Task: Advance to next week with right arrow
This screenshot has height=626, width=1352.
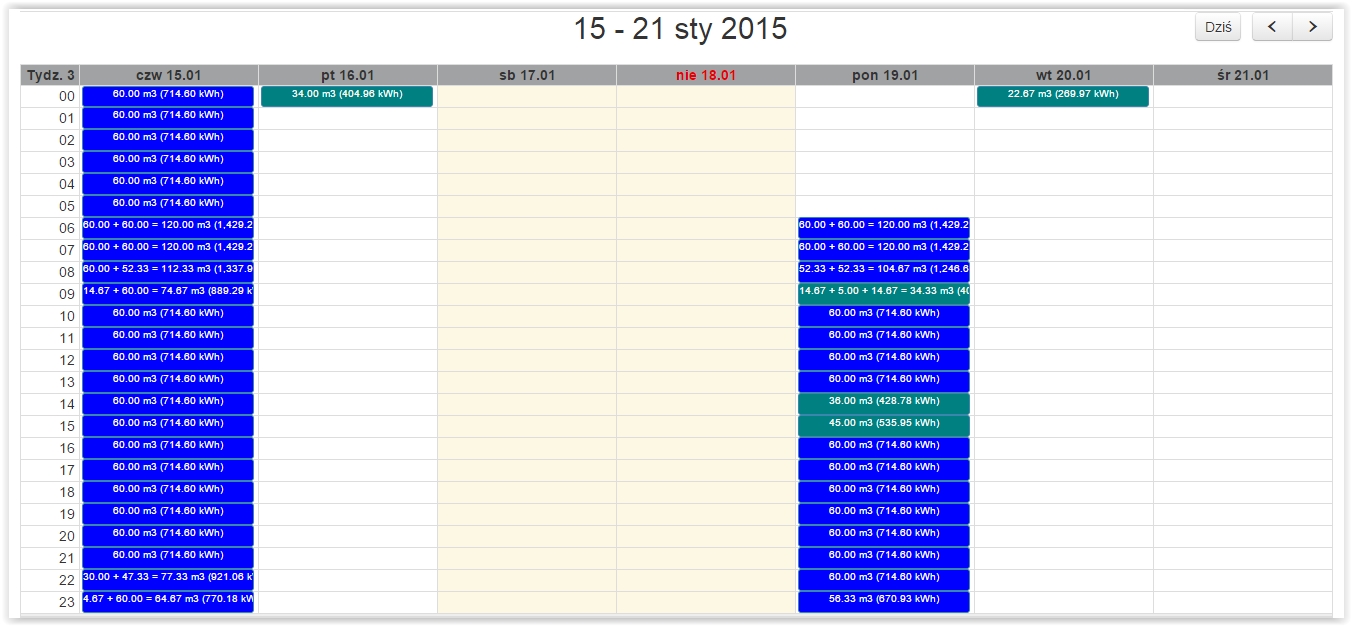Action: [1312, 27]
